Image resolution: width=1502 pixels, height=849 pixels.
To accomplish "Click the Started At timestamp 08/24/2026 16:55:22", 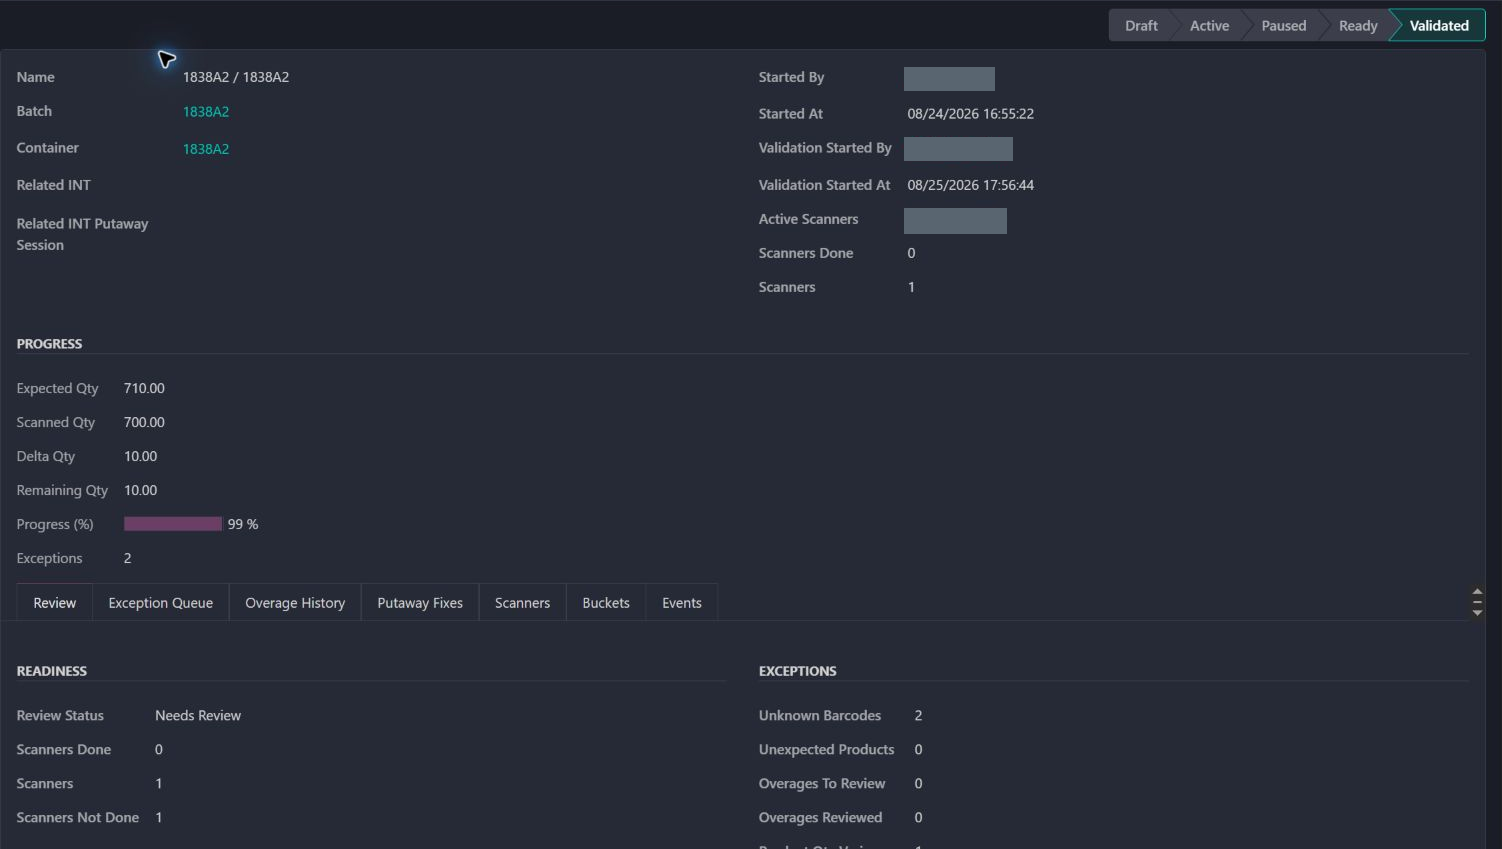I will [971, 114].
